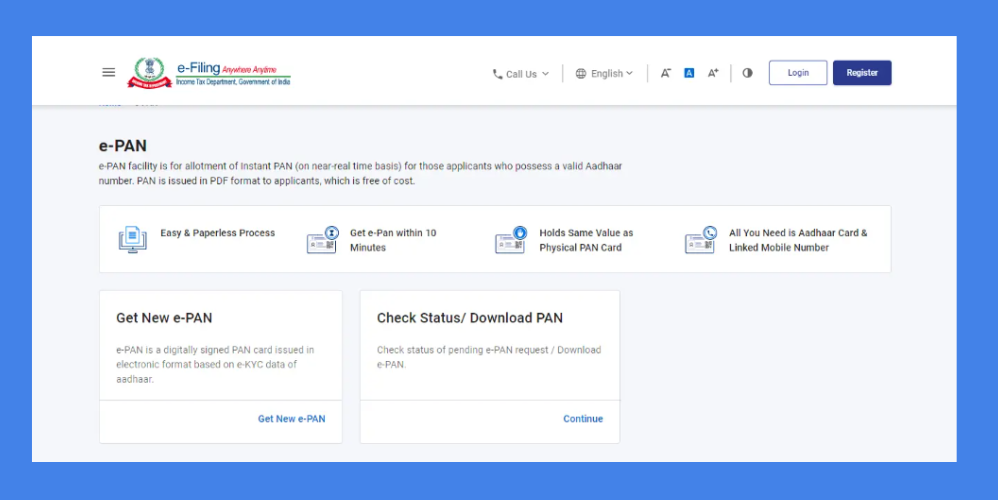The height and width of the screenshot is (500, 998).
Task: Click Check status of pending e-PAN request text
Action: [x=489, y=357]
